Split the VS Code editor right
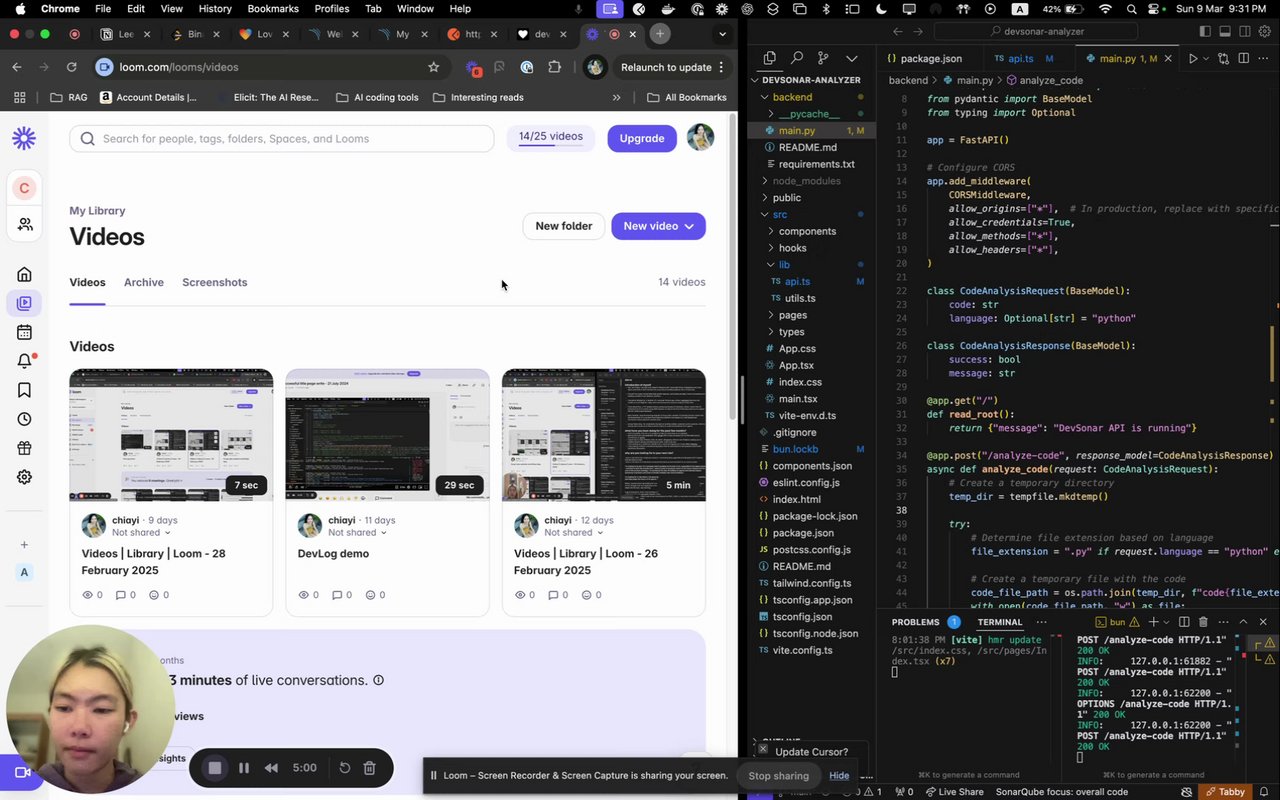This screenshot has height=800, width=1280. [x=1243, y=59]
